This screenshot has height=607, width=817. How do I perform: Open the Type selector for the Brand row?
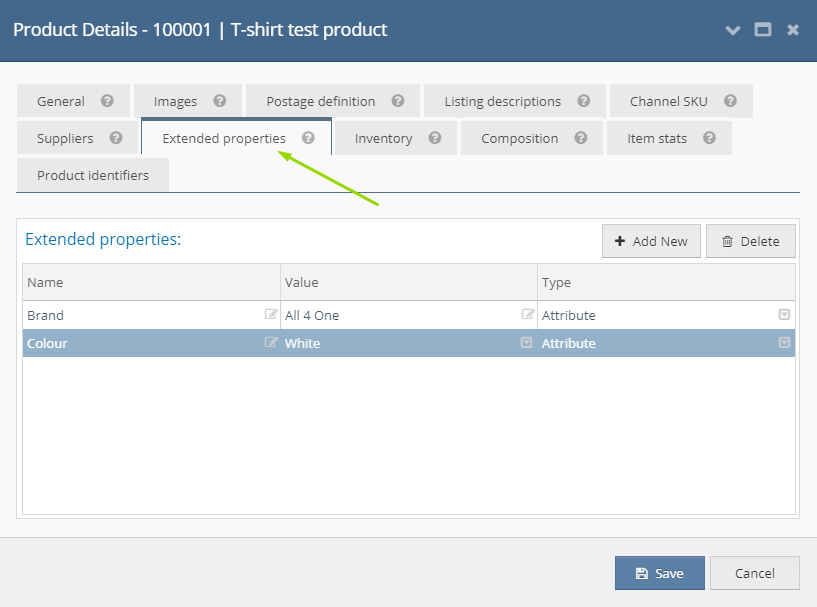(785, 314)
